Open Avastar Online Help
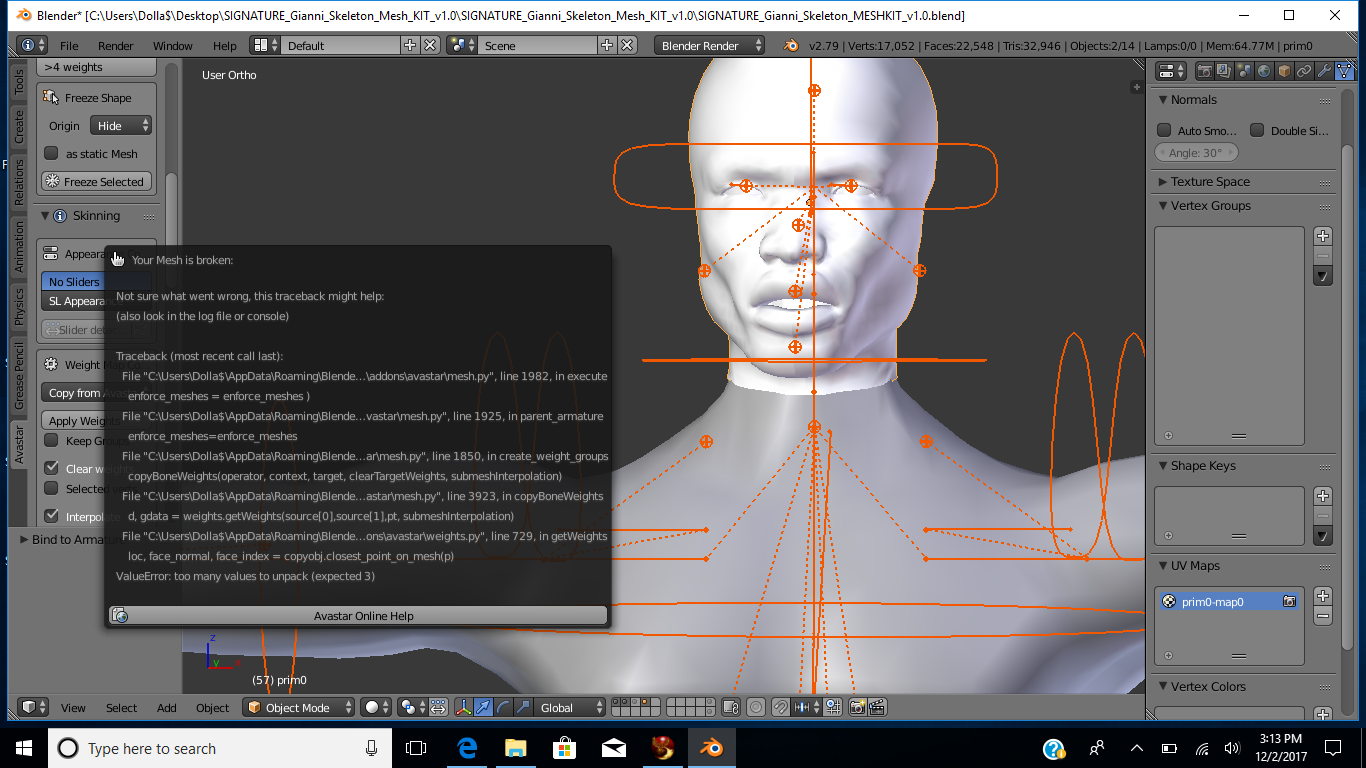This screenshot has width=1366, height=768. click(x=357, y=616)
